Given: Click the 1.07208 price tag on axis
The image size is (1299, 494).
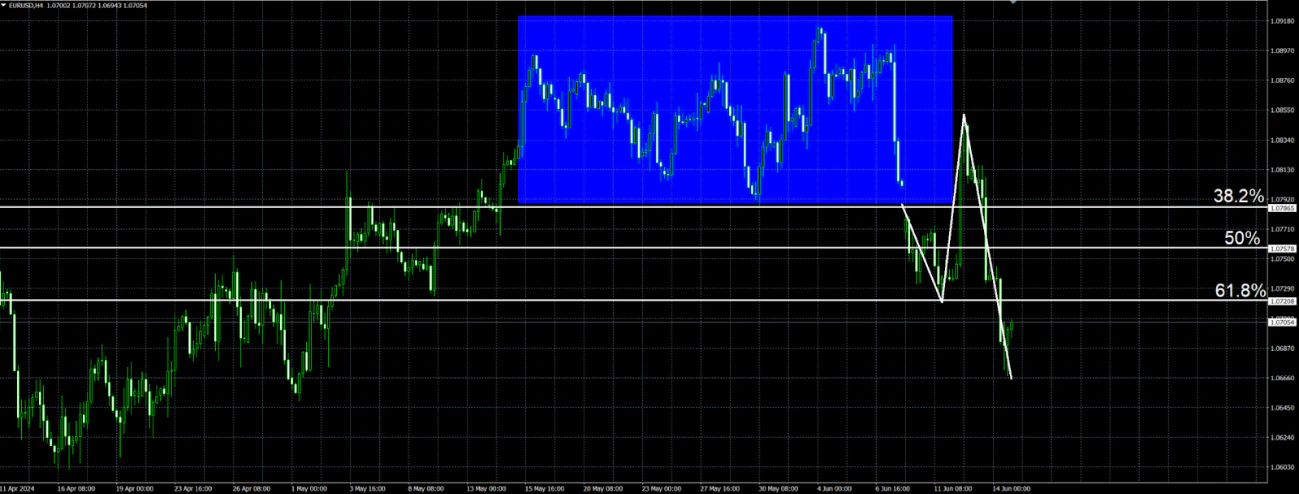Looking at the screenshot, I should tap(1282, 301).
